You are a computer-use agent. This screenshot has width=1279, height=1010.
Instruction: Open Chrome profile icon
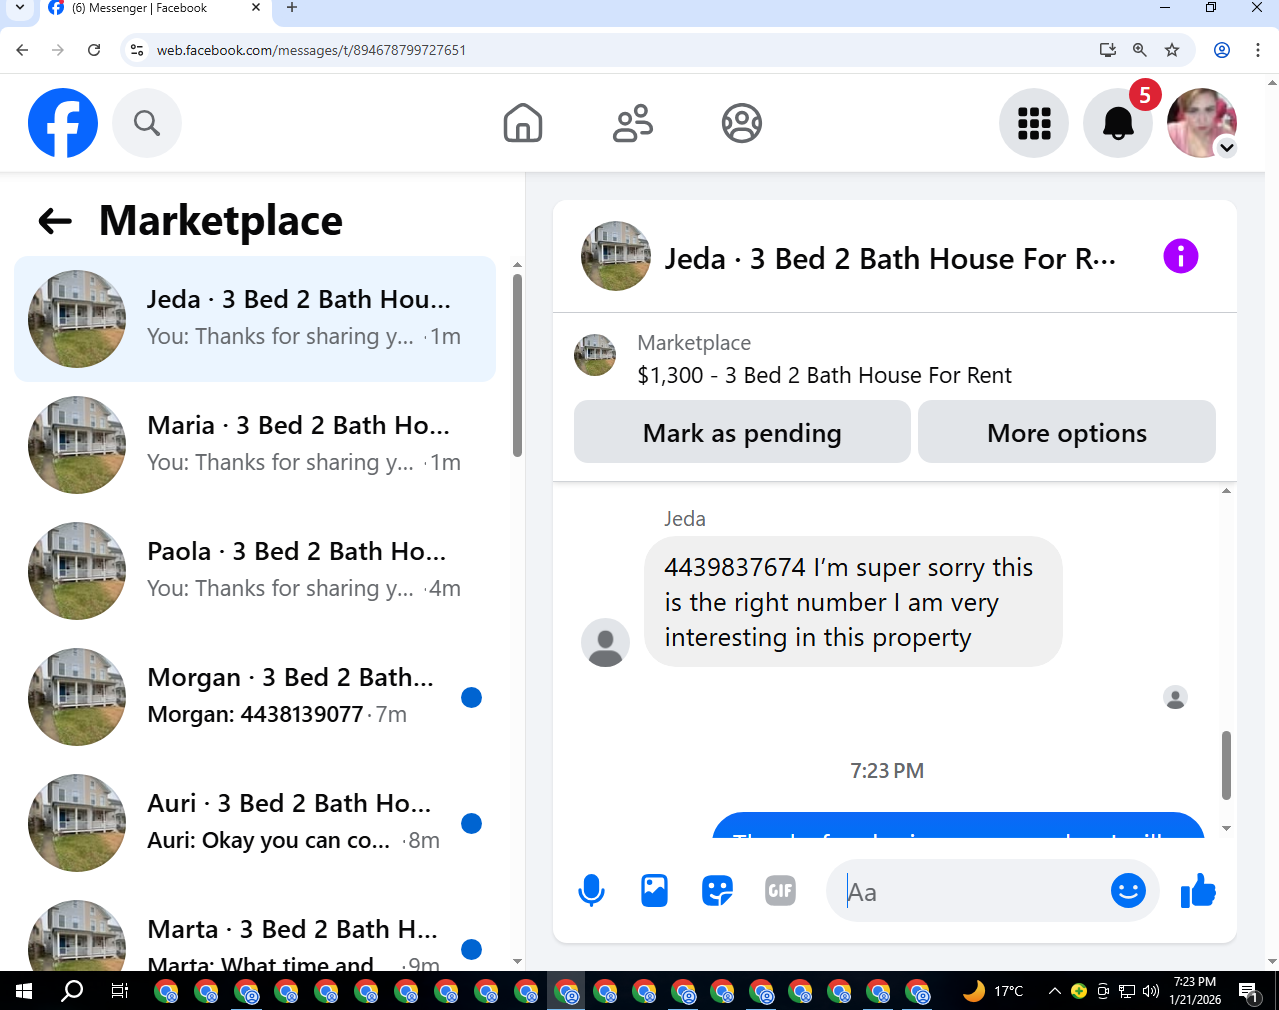pos(1222,50)
